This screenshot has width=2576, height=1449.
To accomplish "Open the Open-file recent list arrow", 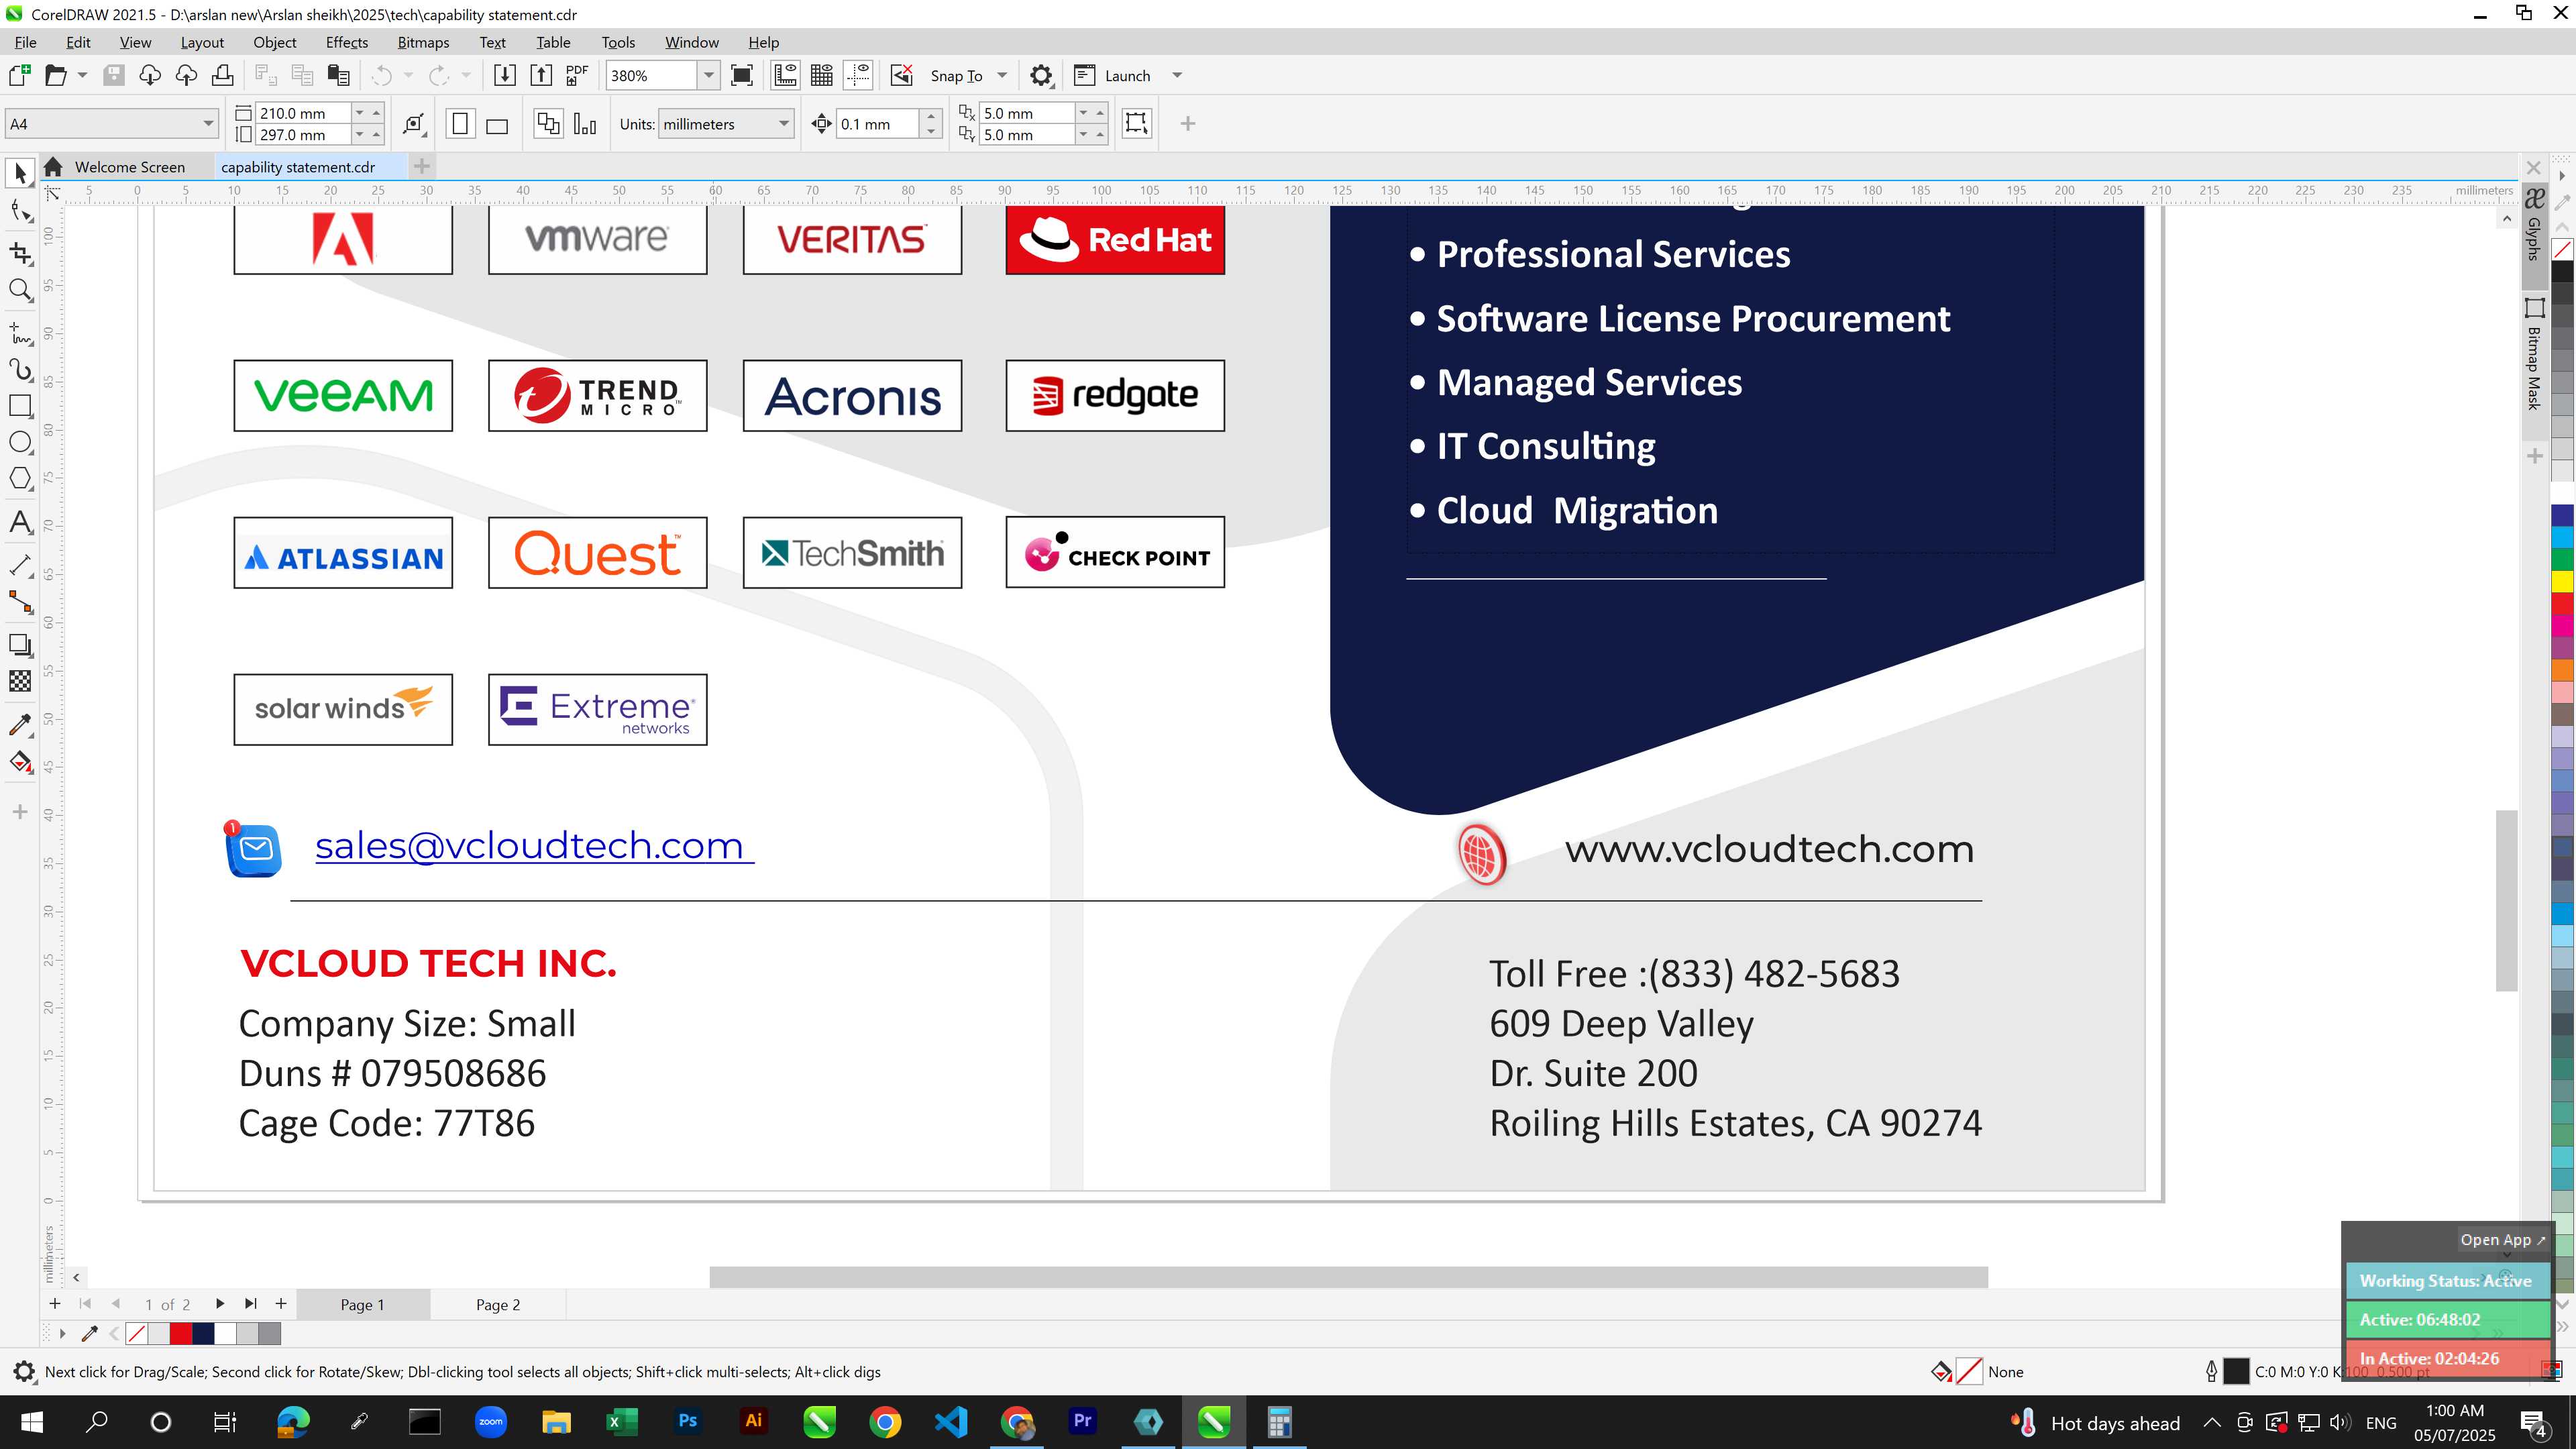I will tap(82, 75).
